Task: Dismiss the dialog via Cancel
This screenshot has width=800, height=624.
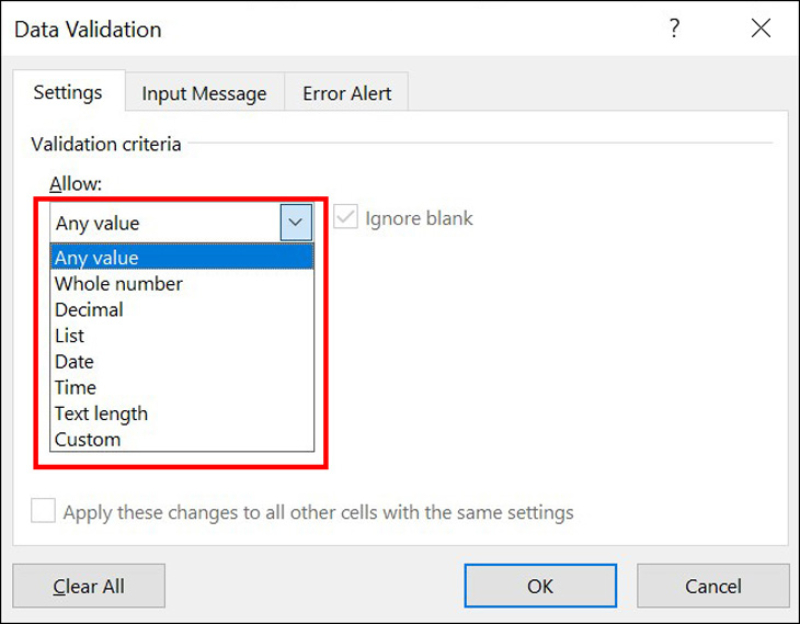Action: pyautogui.click(x=713, y=586)
